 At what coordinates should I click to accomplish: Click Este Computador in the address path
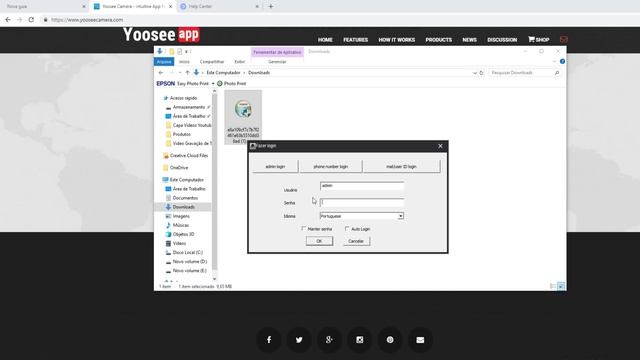tap(223, 73)
